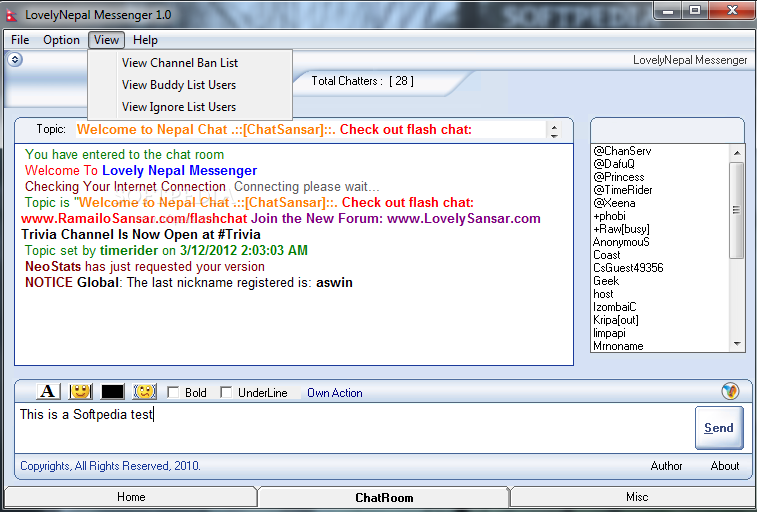Open the Author link
The image size is (757, 512).
666,466
